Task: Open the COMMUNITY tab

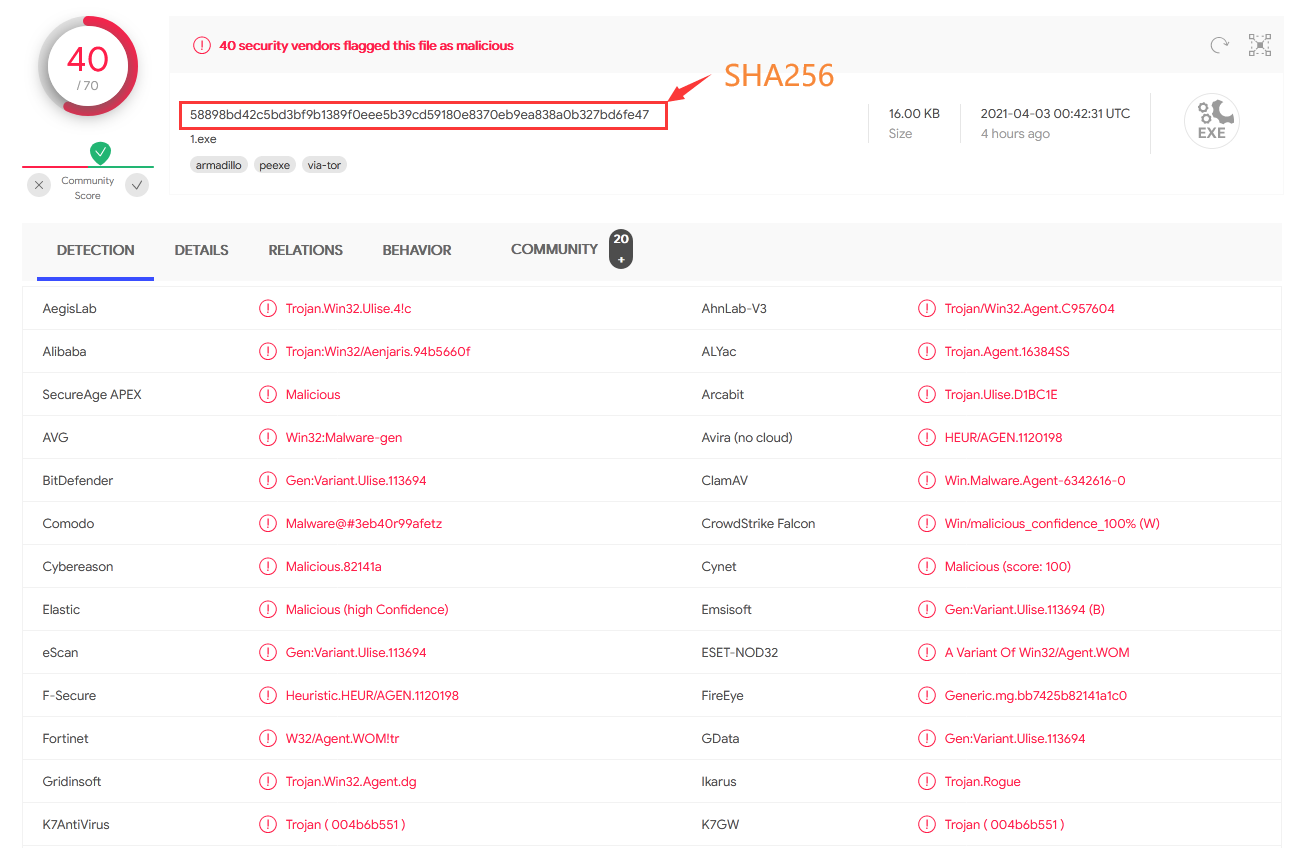Action: click(x=554, y=249)
